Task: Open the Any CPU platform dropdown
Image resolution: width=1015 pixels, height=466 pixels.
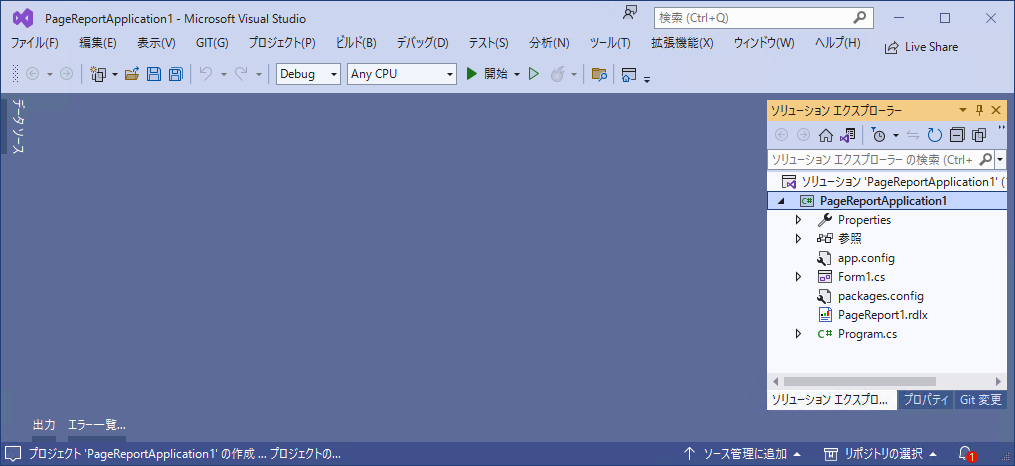Action: [451, 74]
